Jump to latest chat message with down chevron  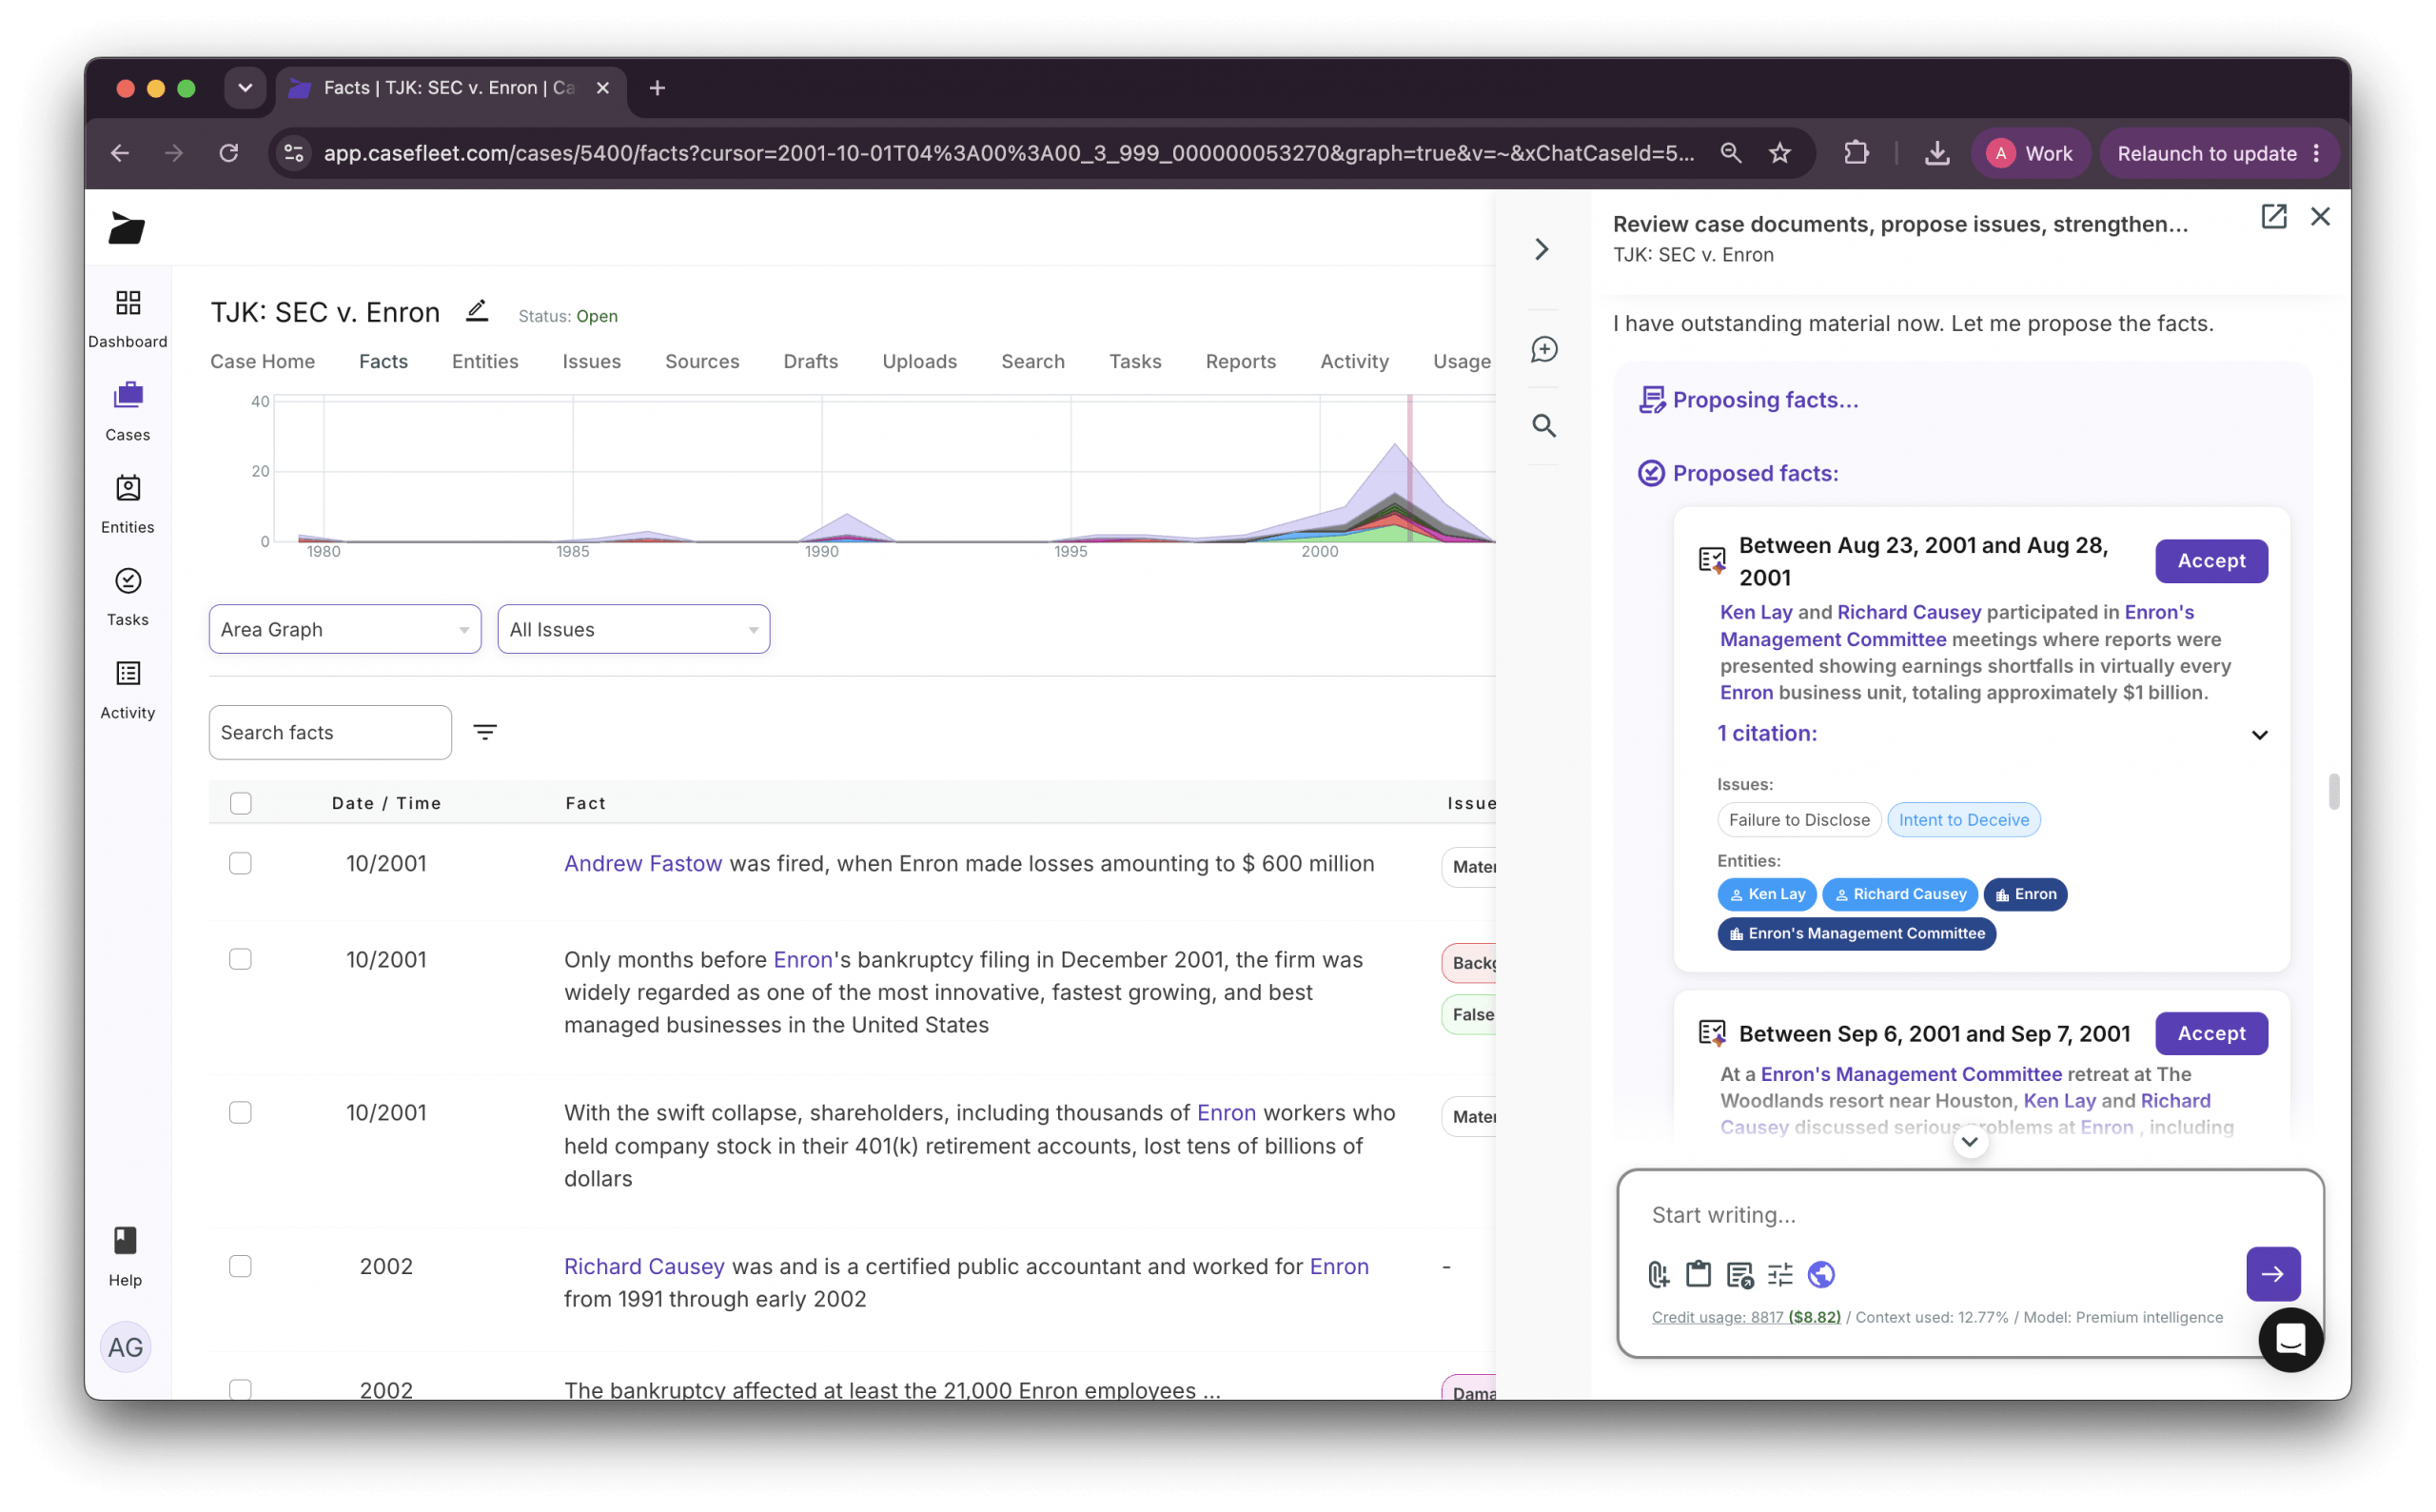click(x=1969, y=1141)
